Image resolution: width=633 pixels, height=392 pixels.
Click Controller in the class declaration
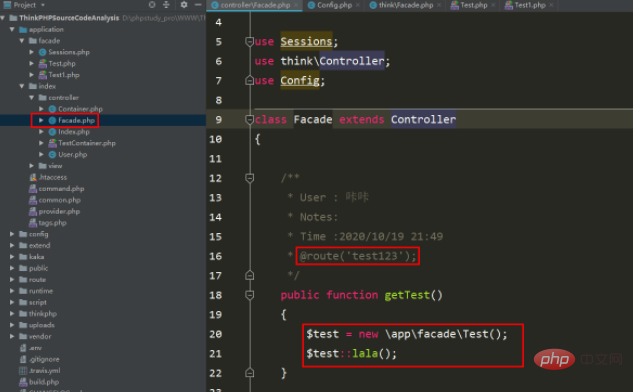(x=423, y=119)
